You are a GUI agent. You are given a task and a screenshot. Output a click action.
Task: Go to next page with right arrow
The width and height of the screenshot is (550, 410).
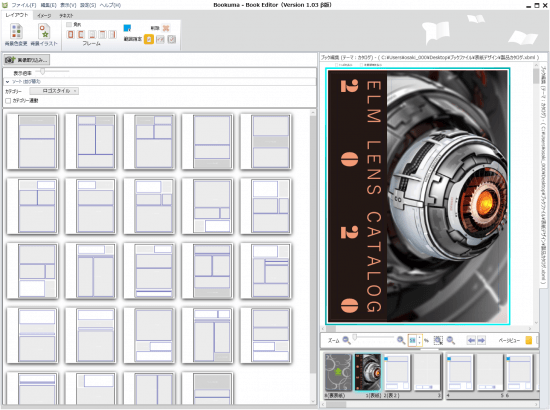coord(481,340)
